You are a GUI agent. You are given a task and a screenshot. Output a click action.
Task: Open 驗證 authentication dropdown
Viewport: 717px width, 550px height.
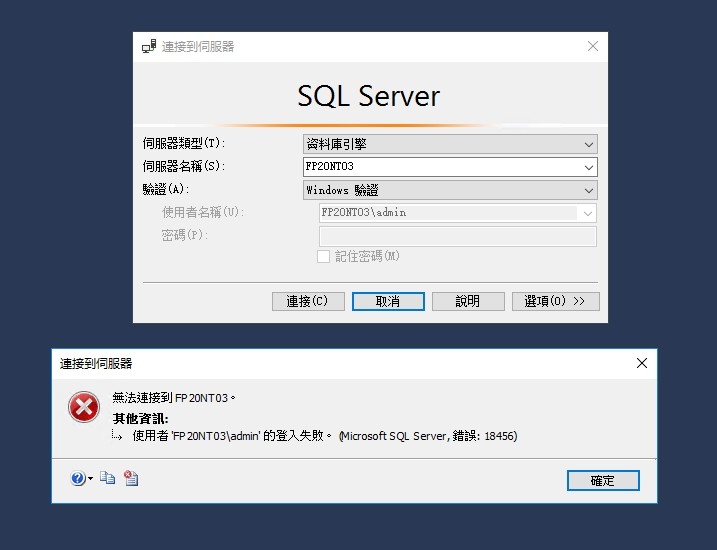click(450, 190)
